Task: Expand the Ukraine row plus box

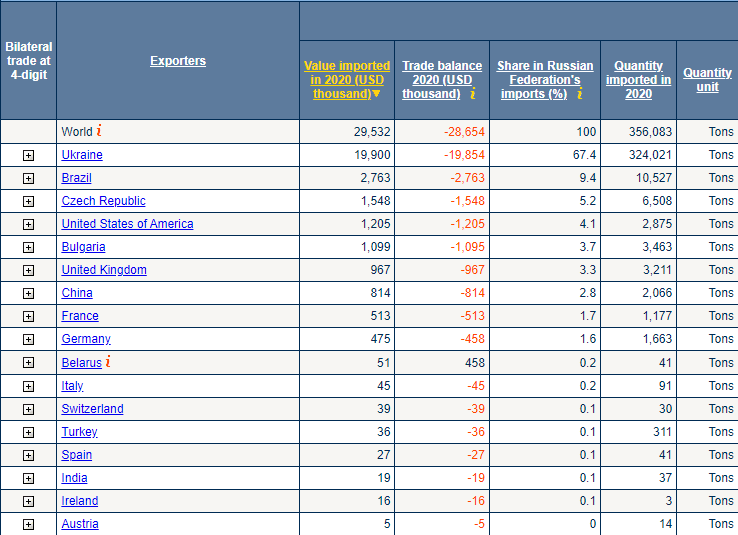Action: point(28,155)
